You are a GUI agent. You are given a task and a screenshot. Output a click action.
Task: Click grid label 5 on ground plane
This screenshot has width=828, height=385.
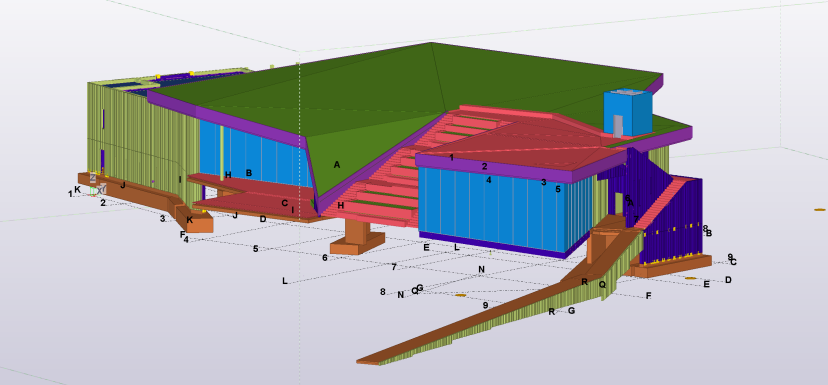point(256,249)
